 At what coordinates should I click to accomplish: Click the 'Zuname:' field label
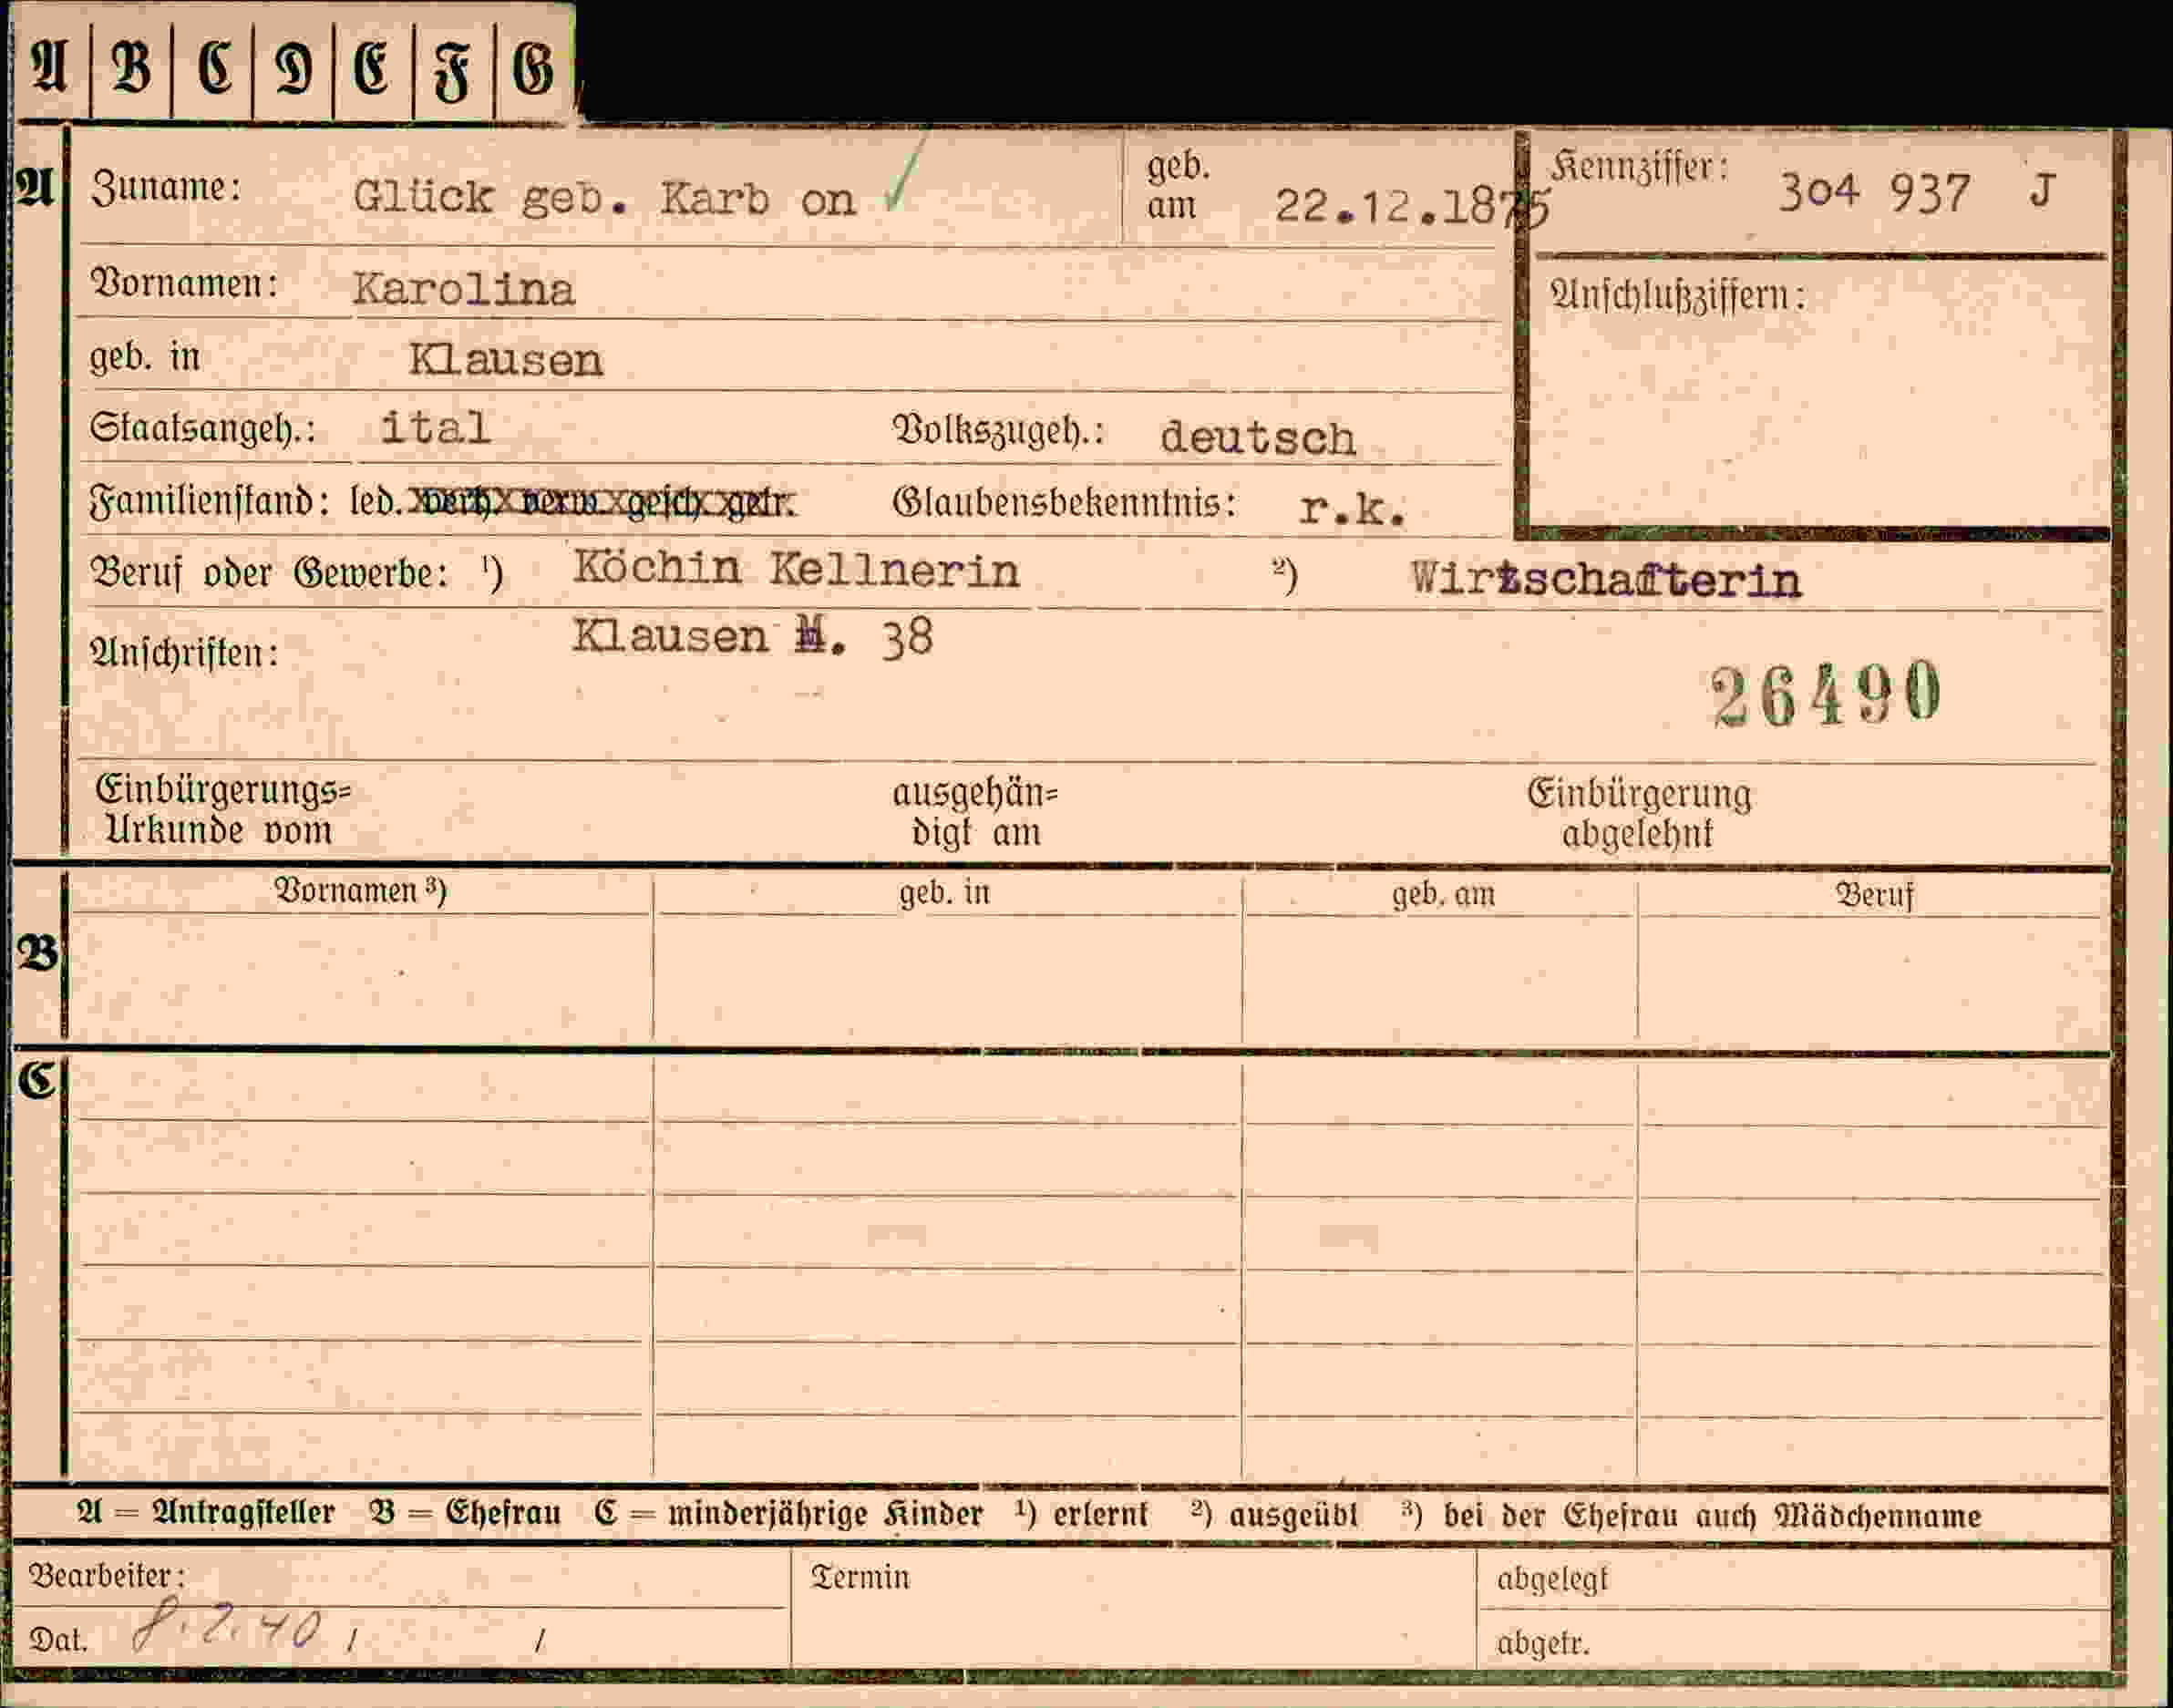coord(166,188)
